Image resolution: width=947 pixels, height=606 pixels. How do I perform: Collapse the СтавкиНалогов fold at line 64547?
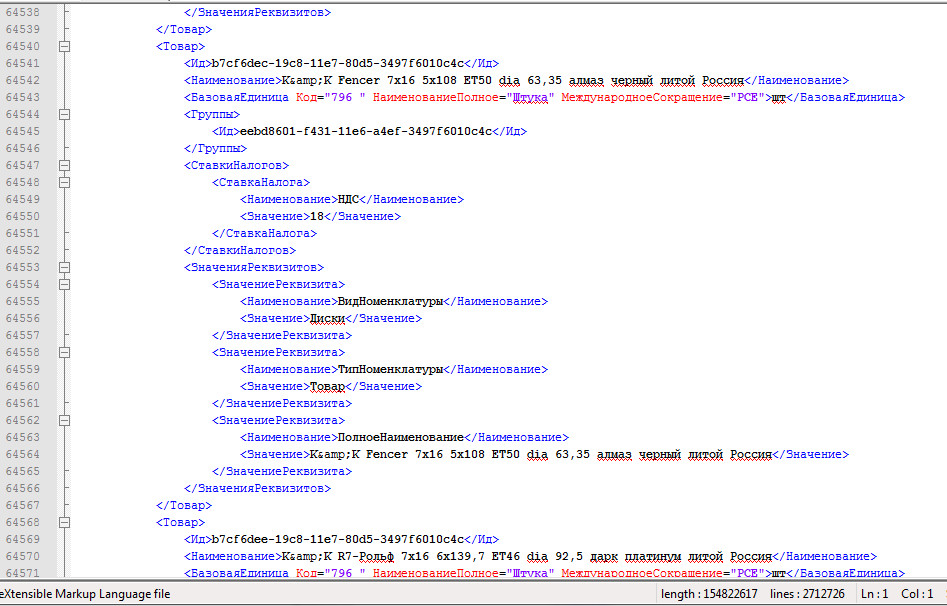click(x=65, y=165)
